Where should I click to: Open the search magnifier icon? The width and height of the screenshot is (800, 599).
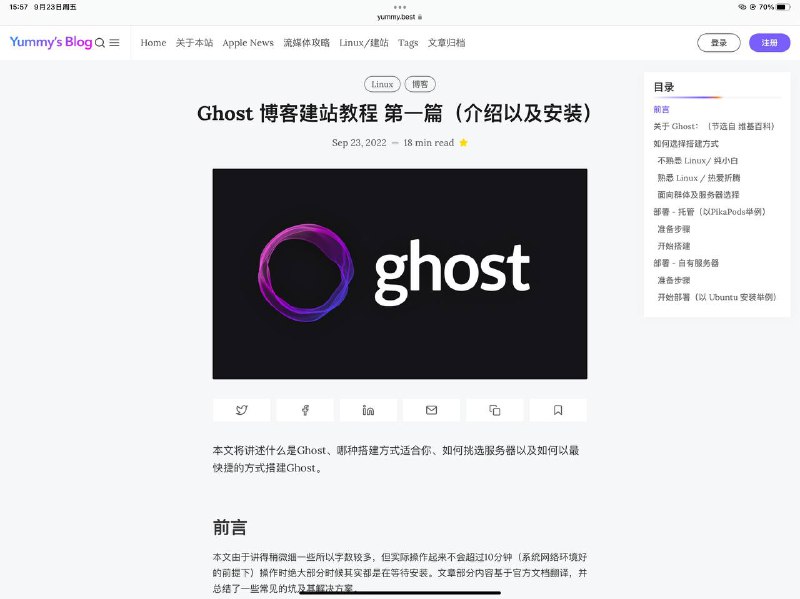coord(100,43)
